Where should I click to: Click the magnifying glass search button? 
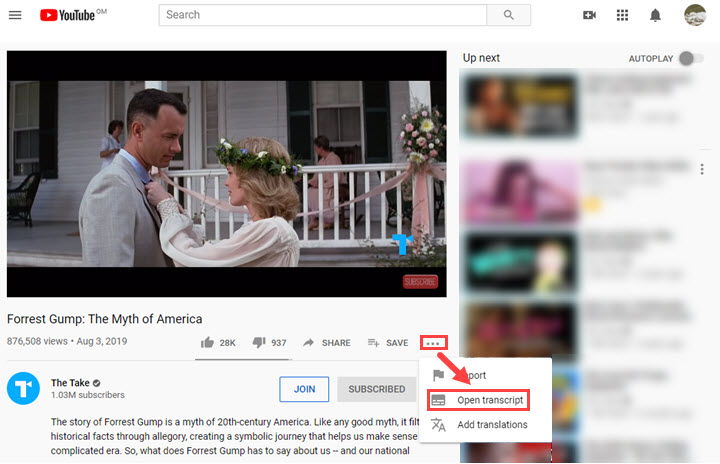(x=508, y=15)
